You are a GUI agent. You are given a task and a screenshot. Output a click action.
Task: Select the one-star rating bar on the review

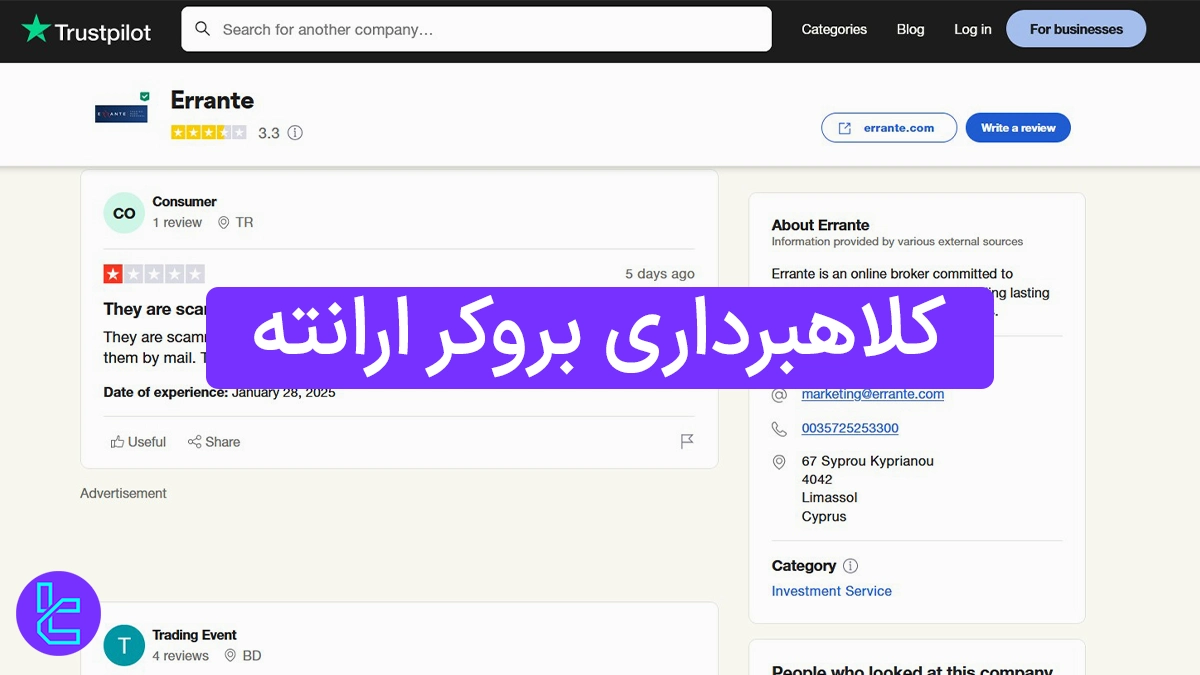pos(155,272)
